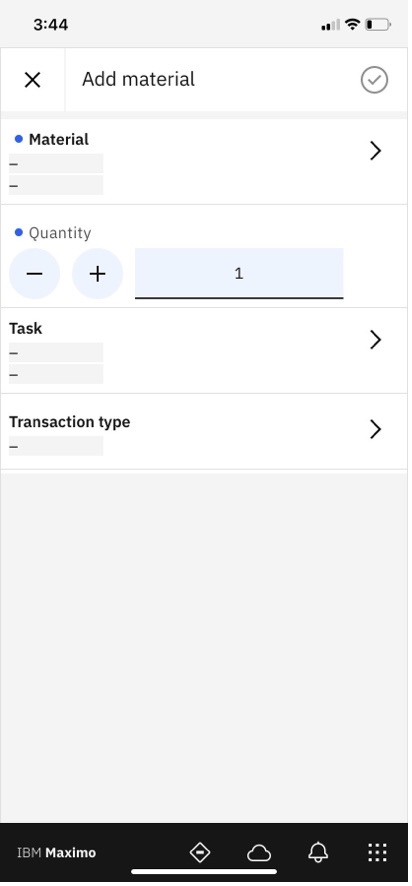Tap the cloud sync icon

[259, 853]
